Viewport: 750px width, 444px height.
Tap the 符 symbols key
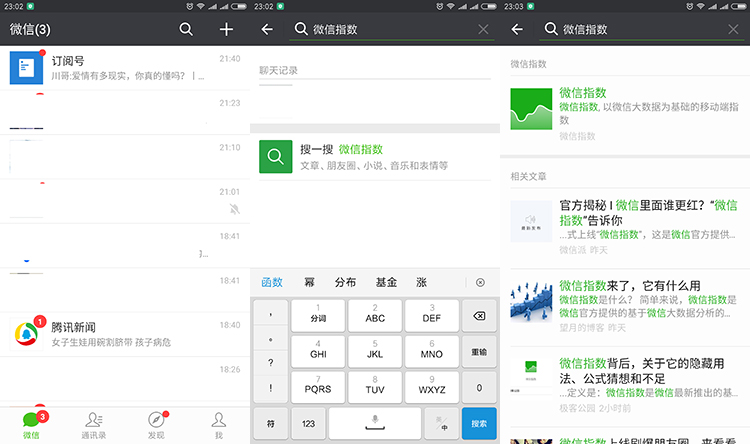click(271, 423)
